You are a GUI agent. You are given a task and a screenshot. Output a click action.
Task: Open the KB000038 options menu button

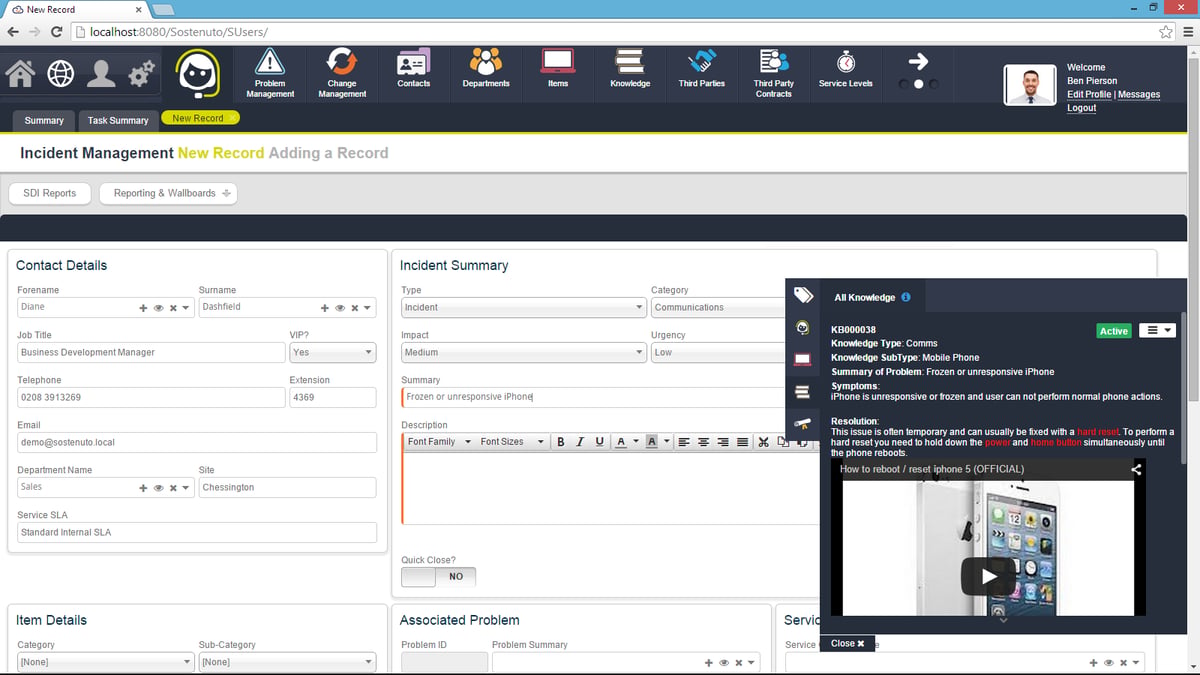pyautogui.click(x=1158, y=330)
